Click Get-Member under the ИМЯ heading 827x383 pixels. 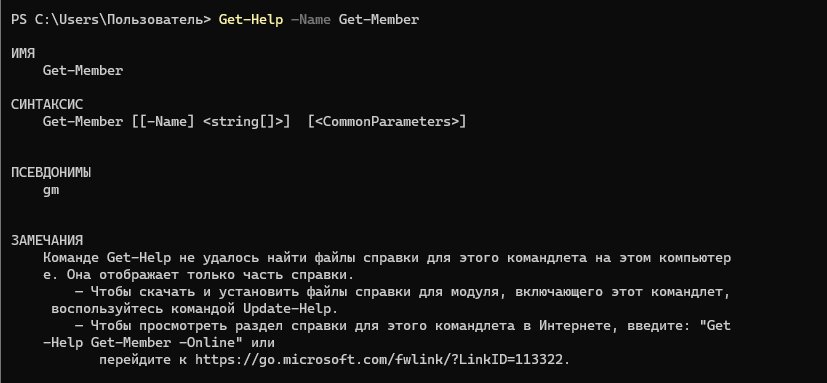click(83, 71)
